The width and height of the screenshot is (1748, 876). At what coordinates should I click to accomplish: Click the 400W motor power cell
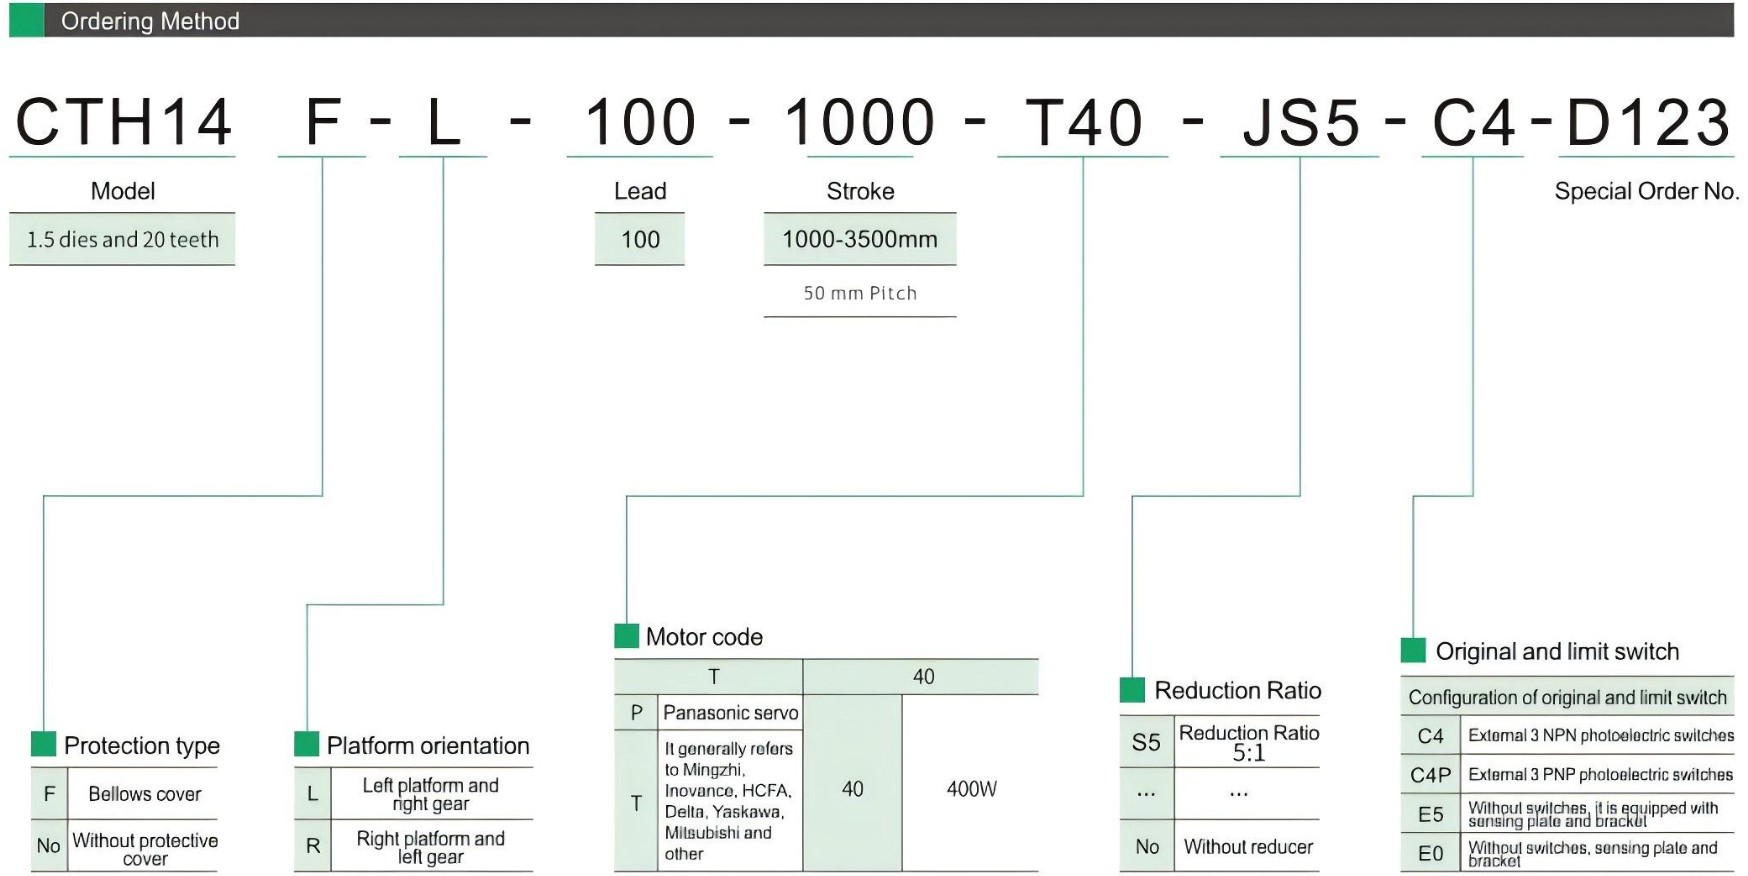pos(971,789)
